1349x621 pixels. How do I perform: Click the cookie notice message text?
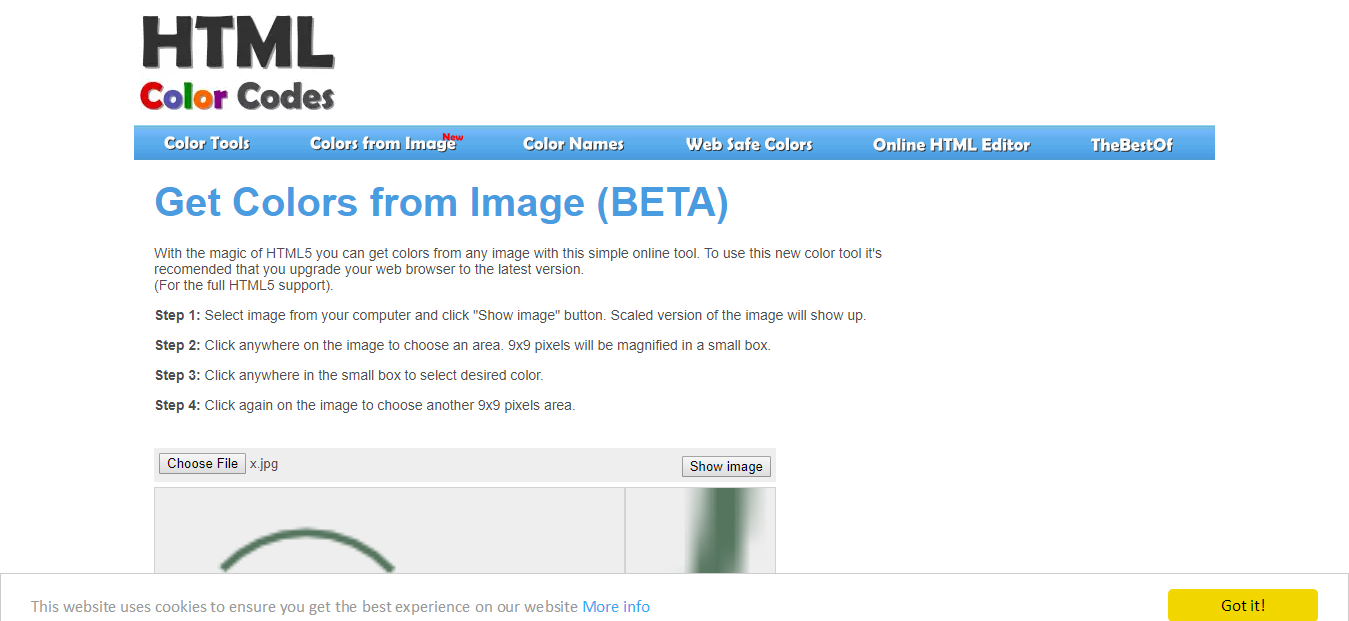point(304,606)
